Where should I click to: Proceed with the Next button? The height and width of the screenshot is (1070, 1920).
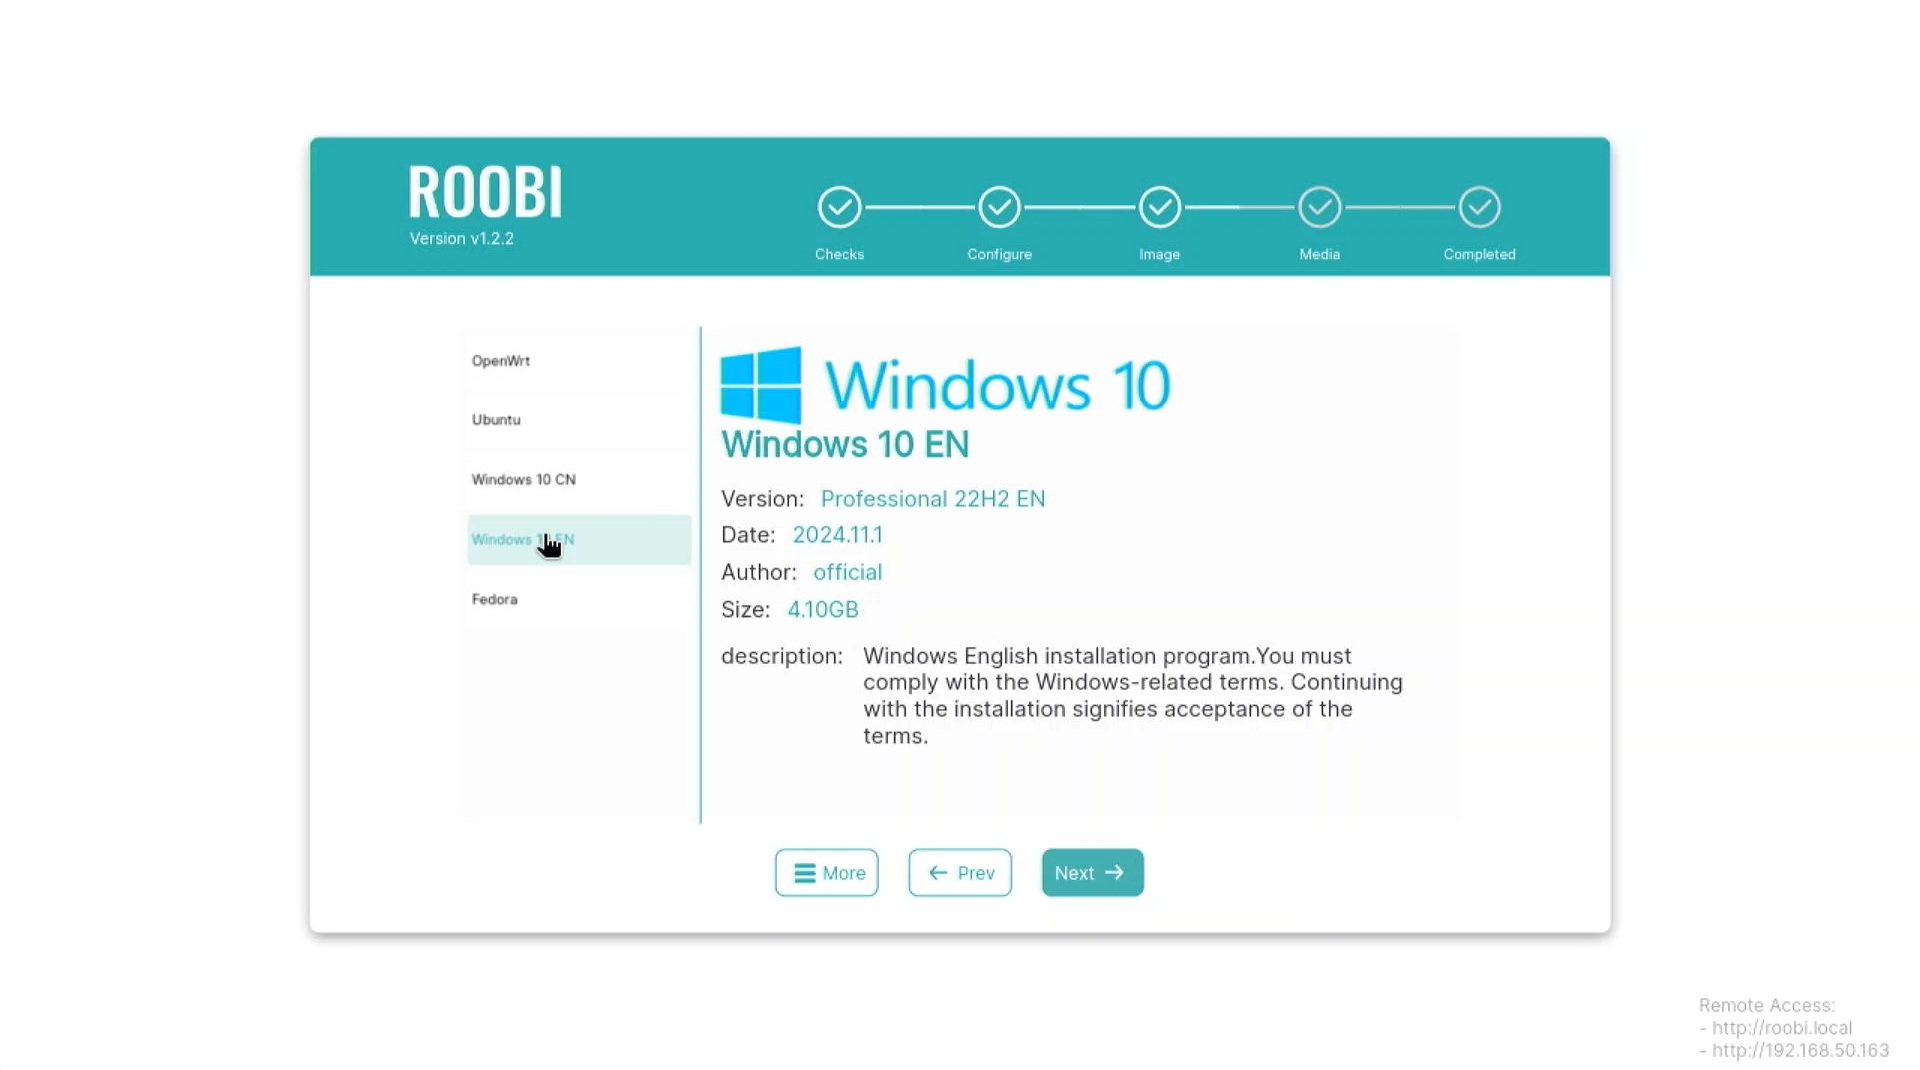point(1092,873)
